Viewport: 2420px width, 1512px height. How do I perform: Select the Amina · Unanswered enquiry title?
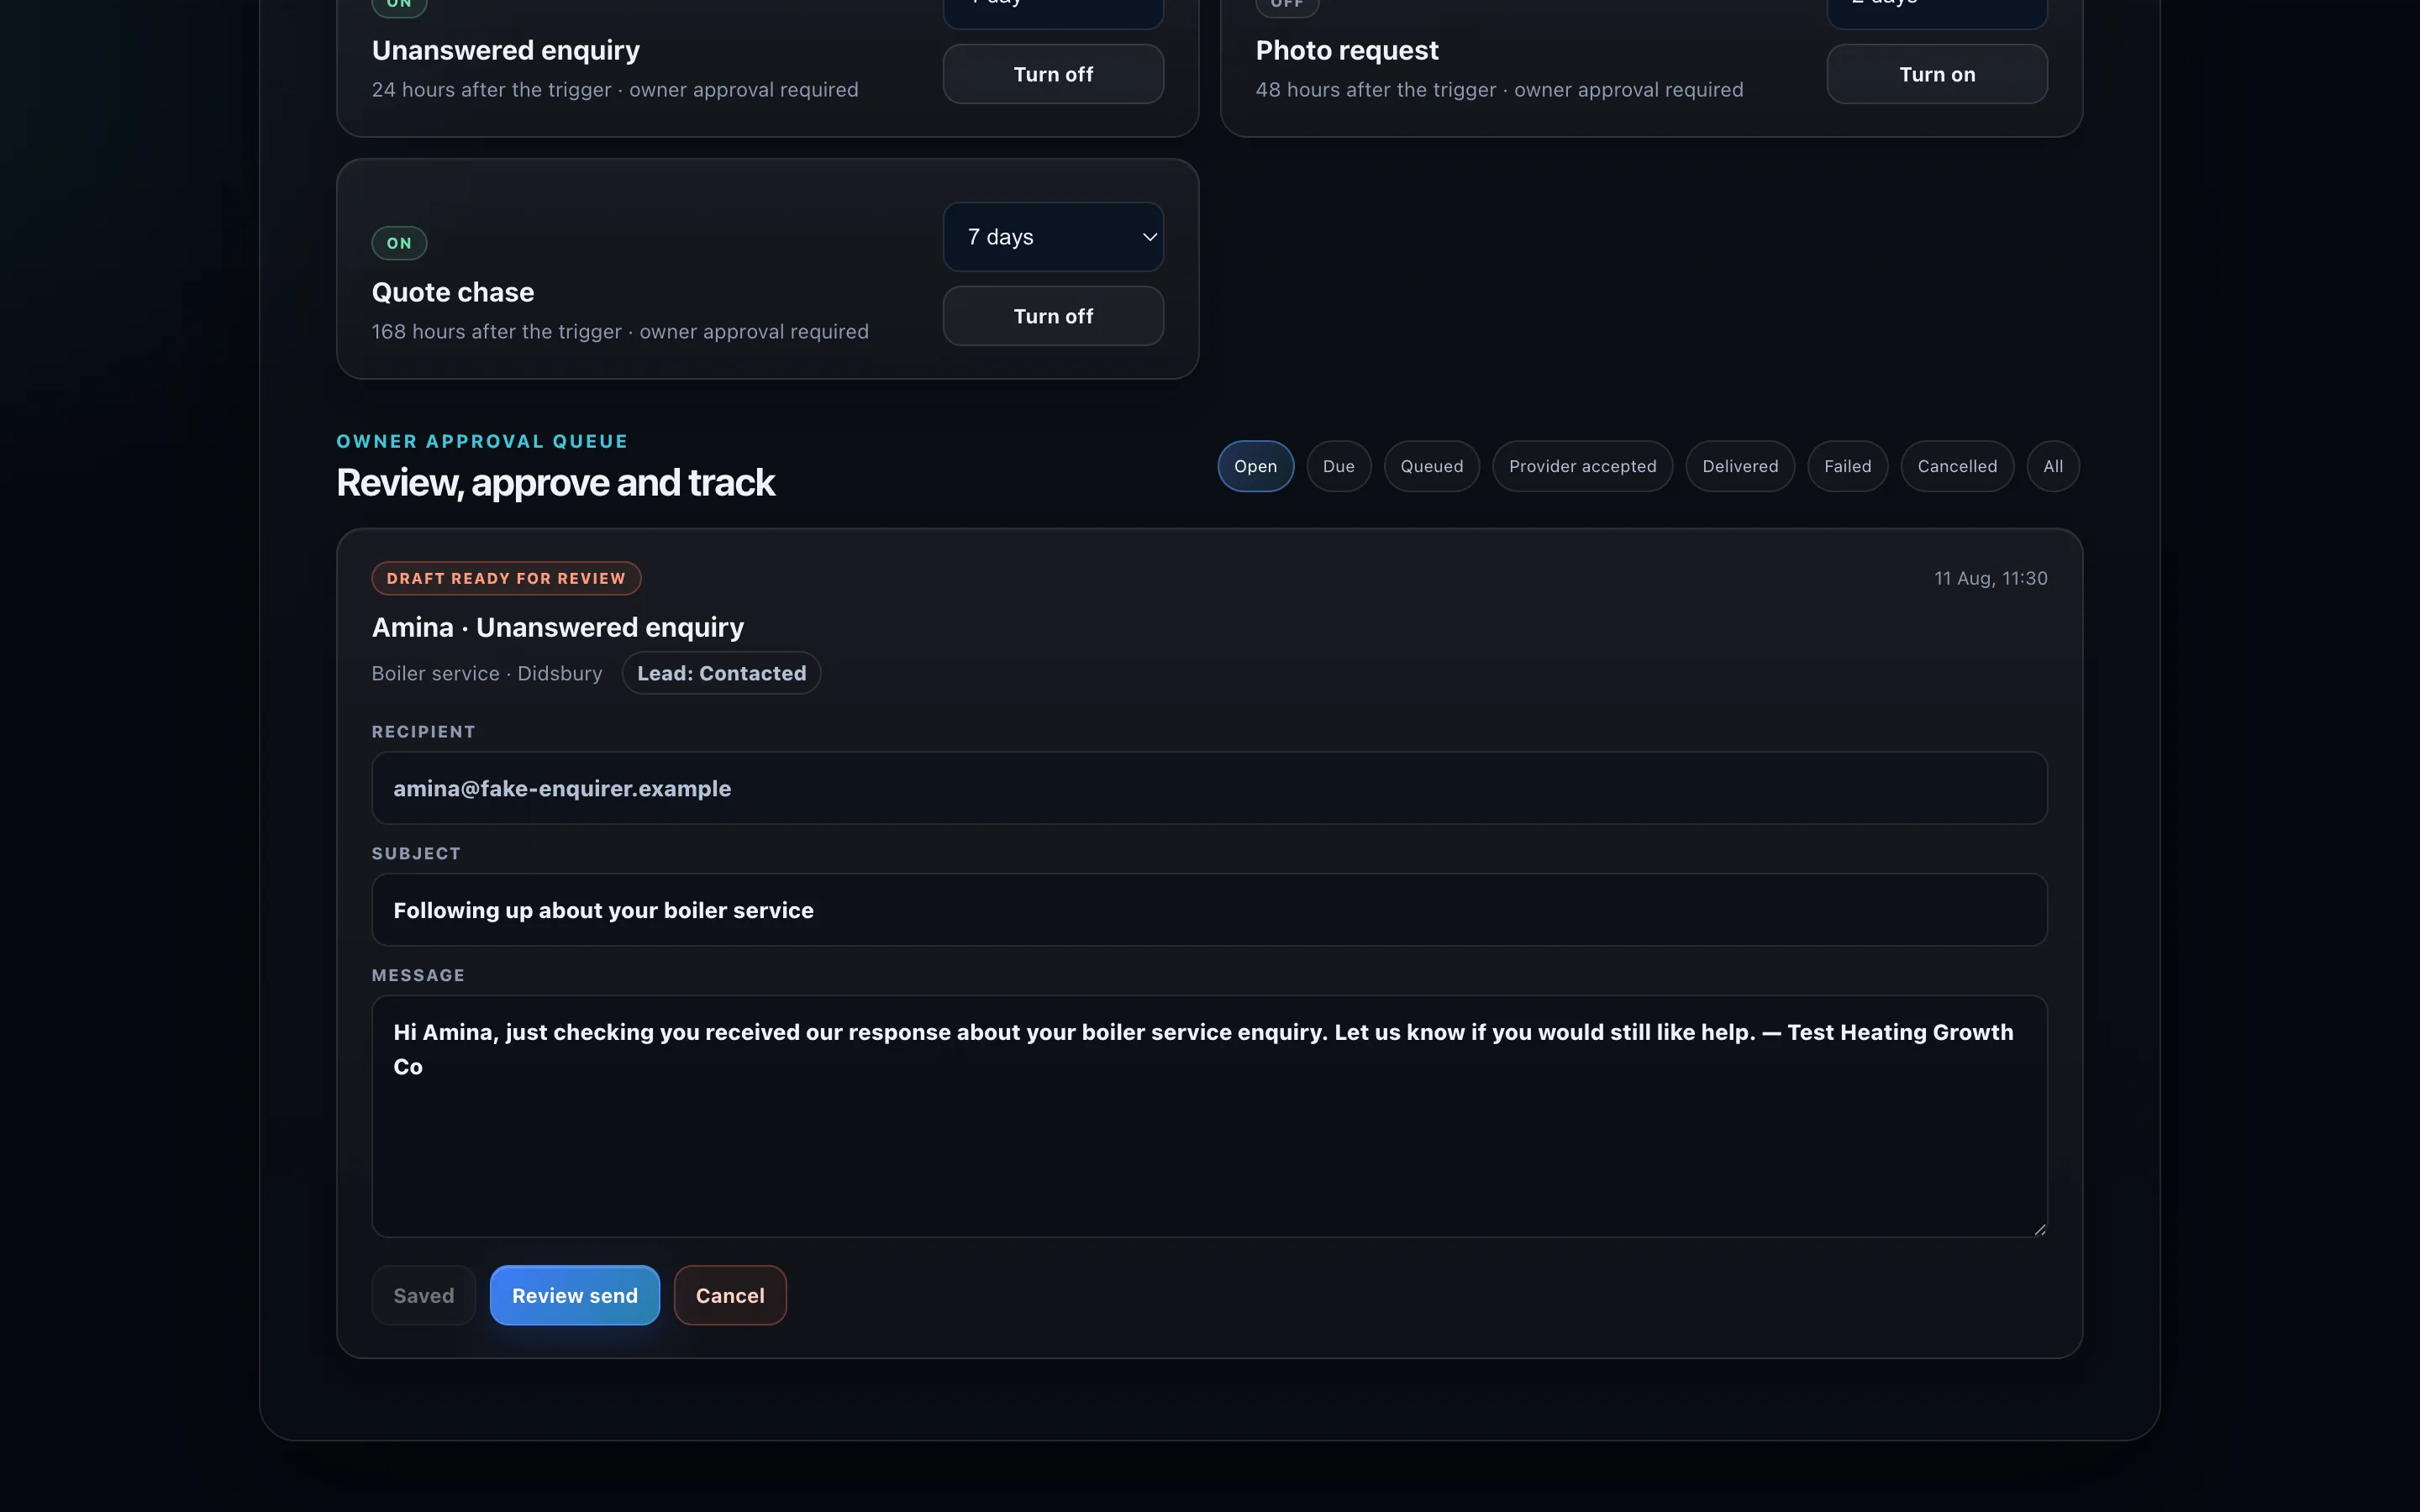click(x=558, y=627)
